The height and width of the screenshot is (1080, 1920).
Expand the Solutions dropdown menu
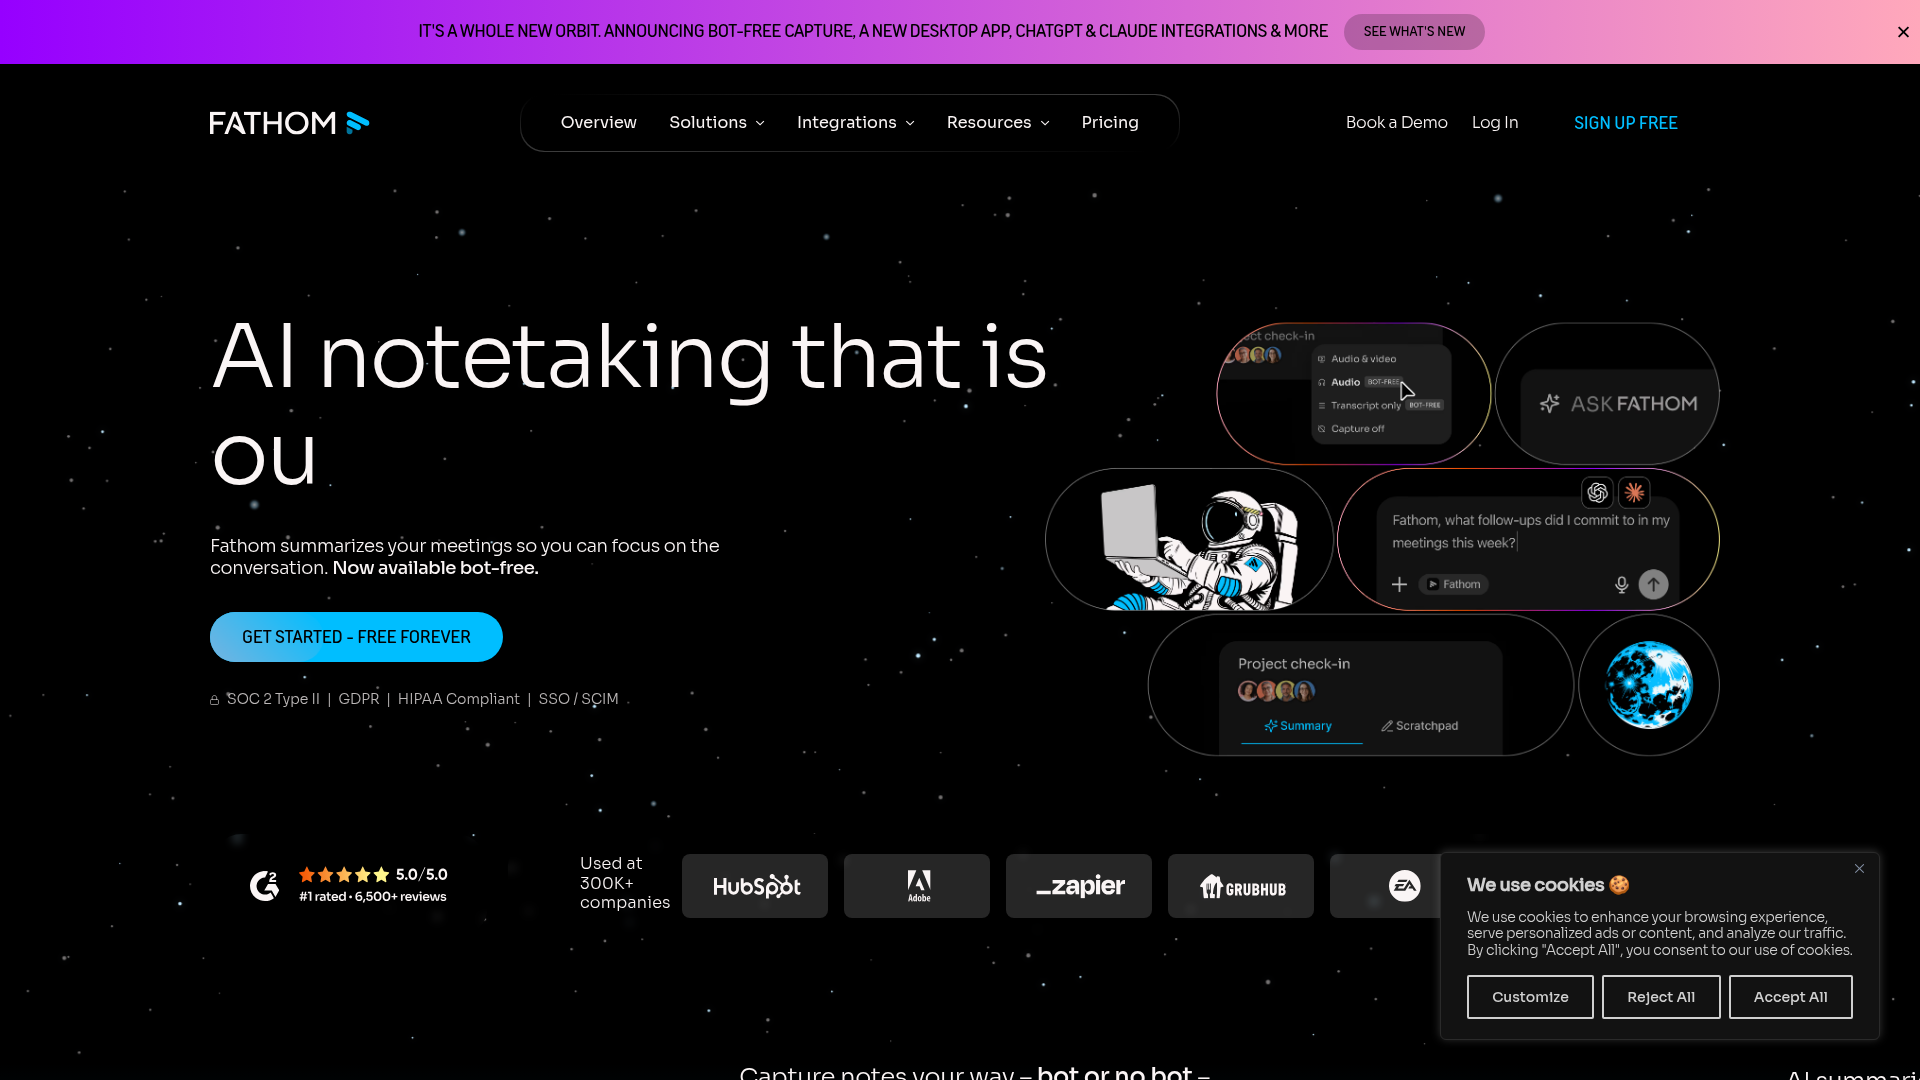(x=717, y=122)
